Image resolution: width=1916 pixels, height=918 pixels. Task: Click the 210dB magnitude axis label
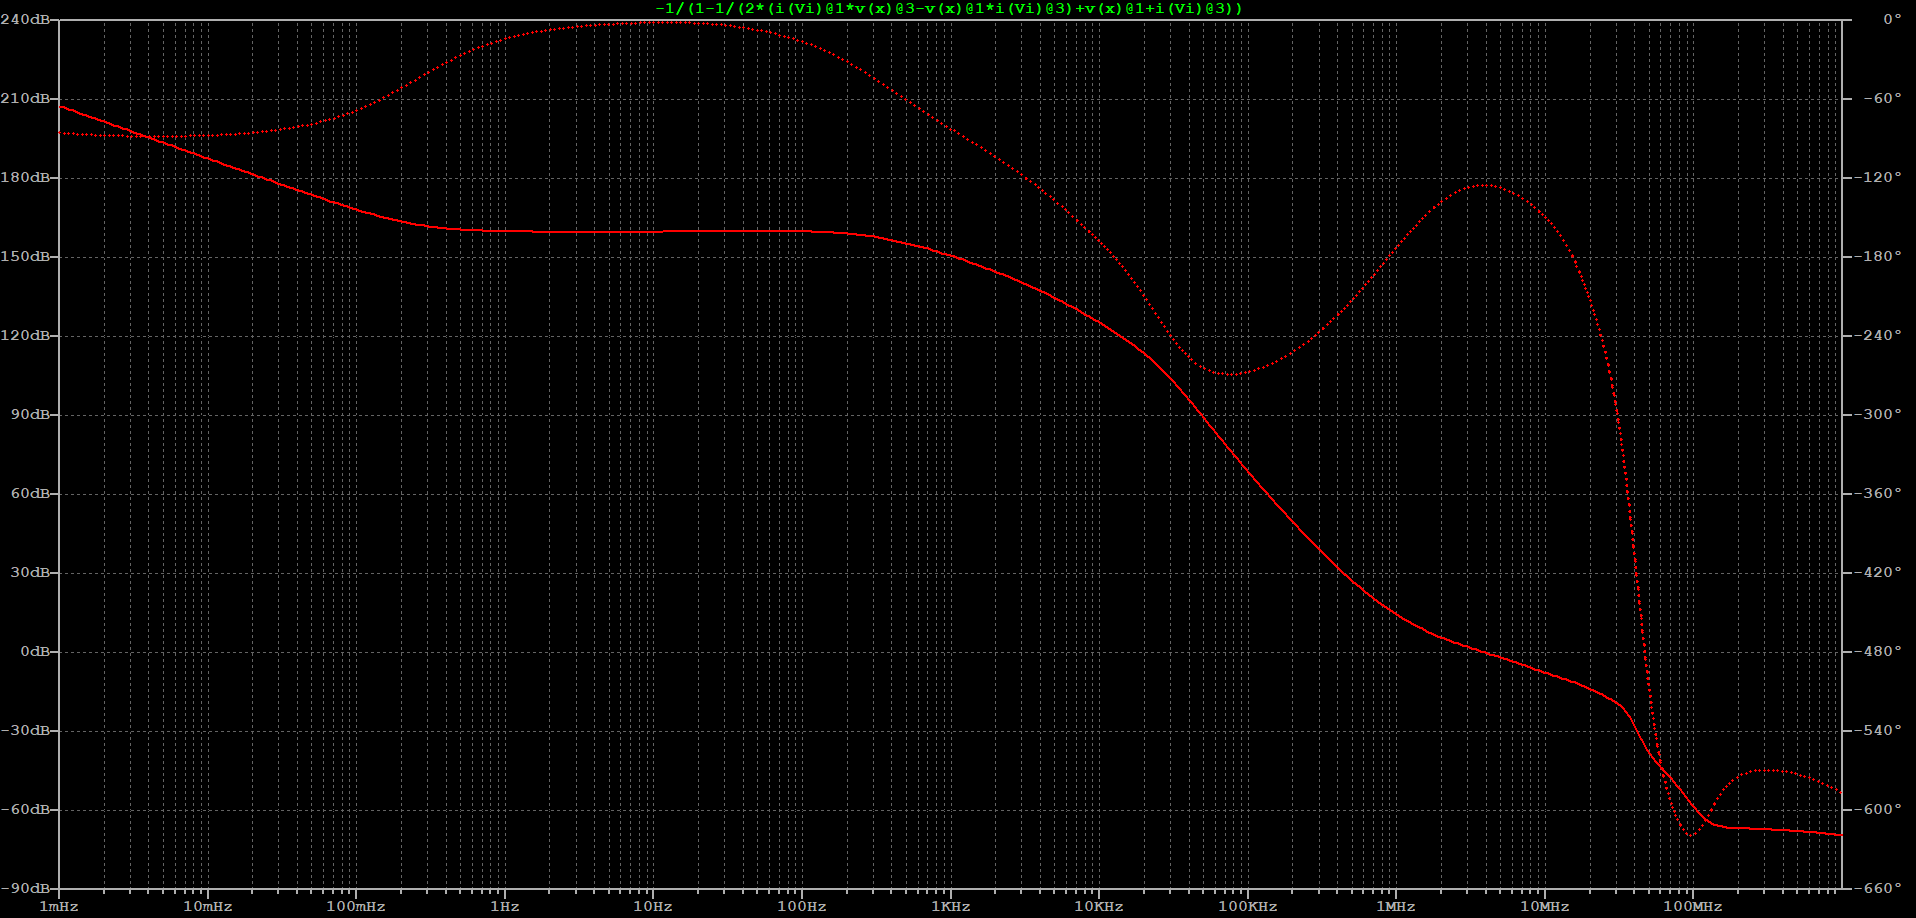click(25, 98)
